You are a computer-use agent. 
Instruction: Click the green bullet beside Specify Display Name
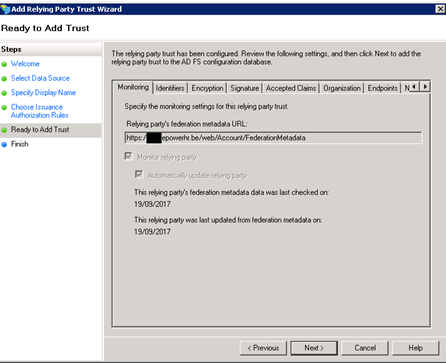[4, 93]
